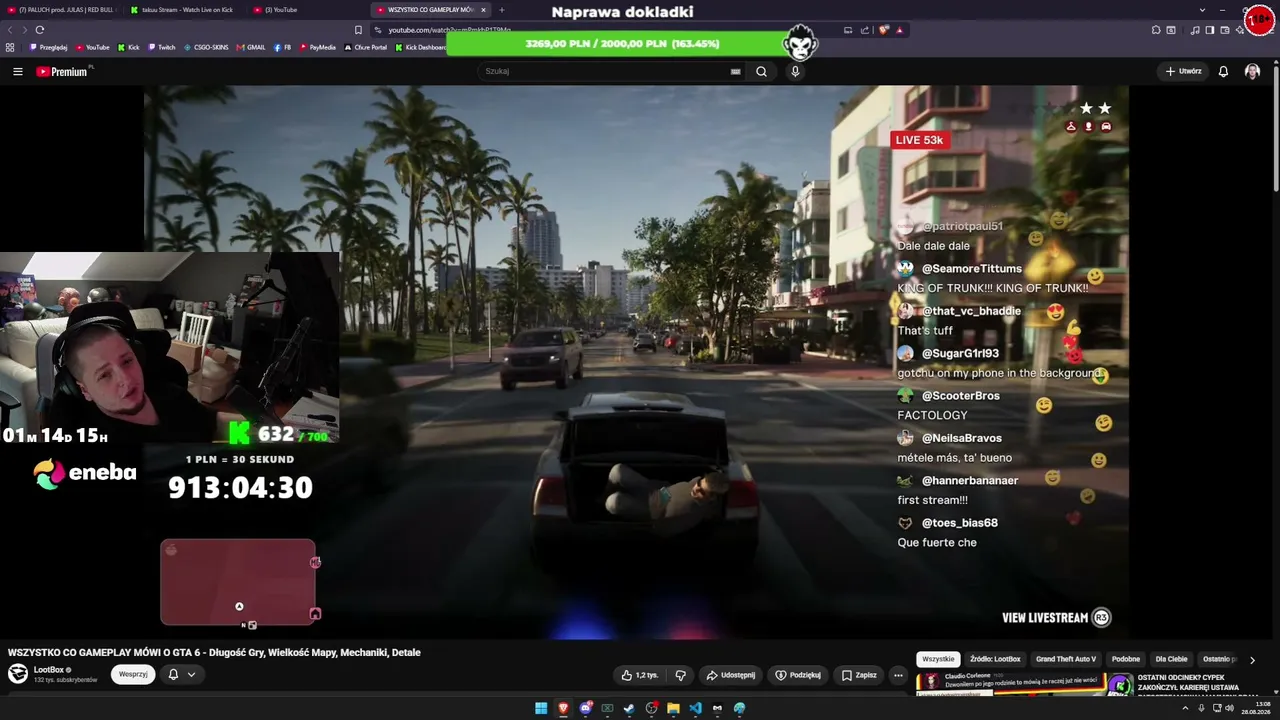This screenshot has height=720, width=1280.
Task: Open the LootBox channel avatar
Action: tap(18, 674)
